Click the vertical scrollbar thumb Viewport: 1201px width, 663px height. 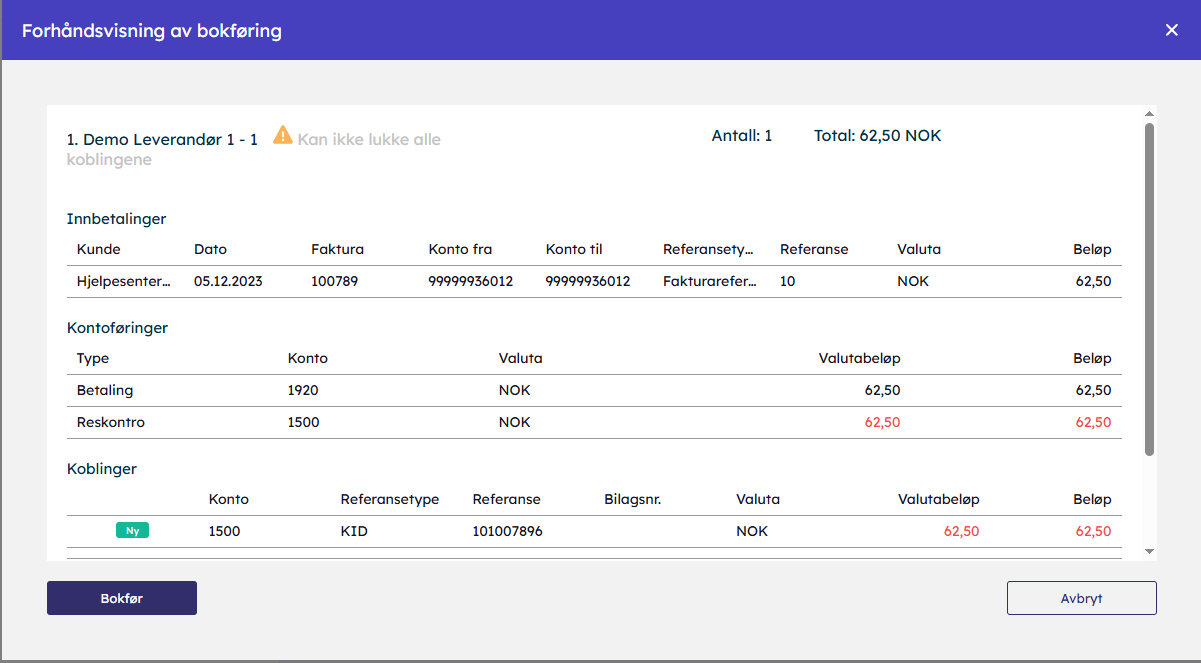(x=1149, y=290)
